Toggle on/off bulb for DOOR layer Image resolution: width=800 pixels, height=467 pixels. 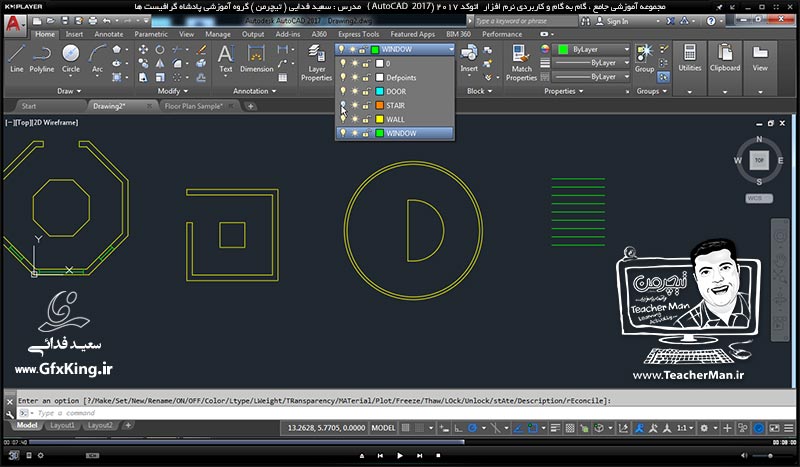click(x=343, y=91)
